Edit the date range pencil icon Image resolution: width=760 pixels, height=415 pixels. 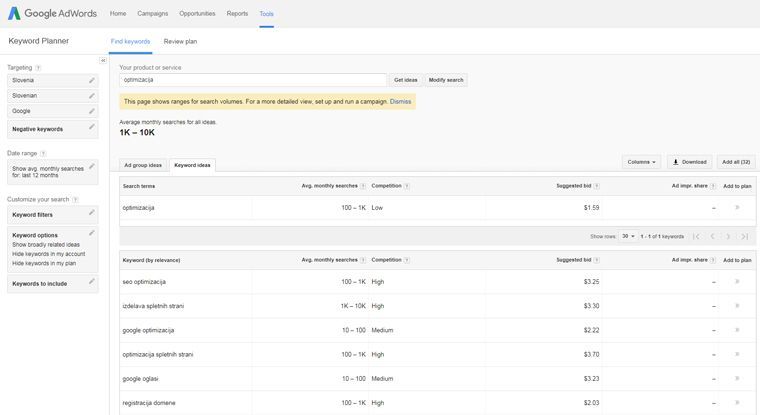pos(92,166)
